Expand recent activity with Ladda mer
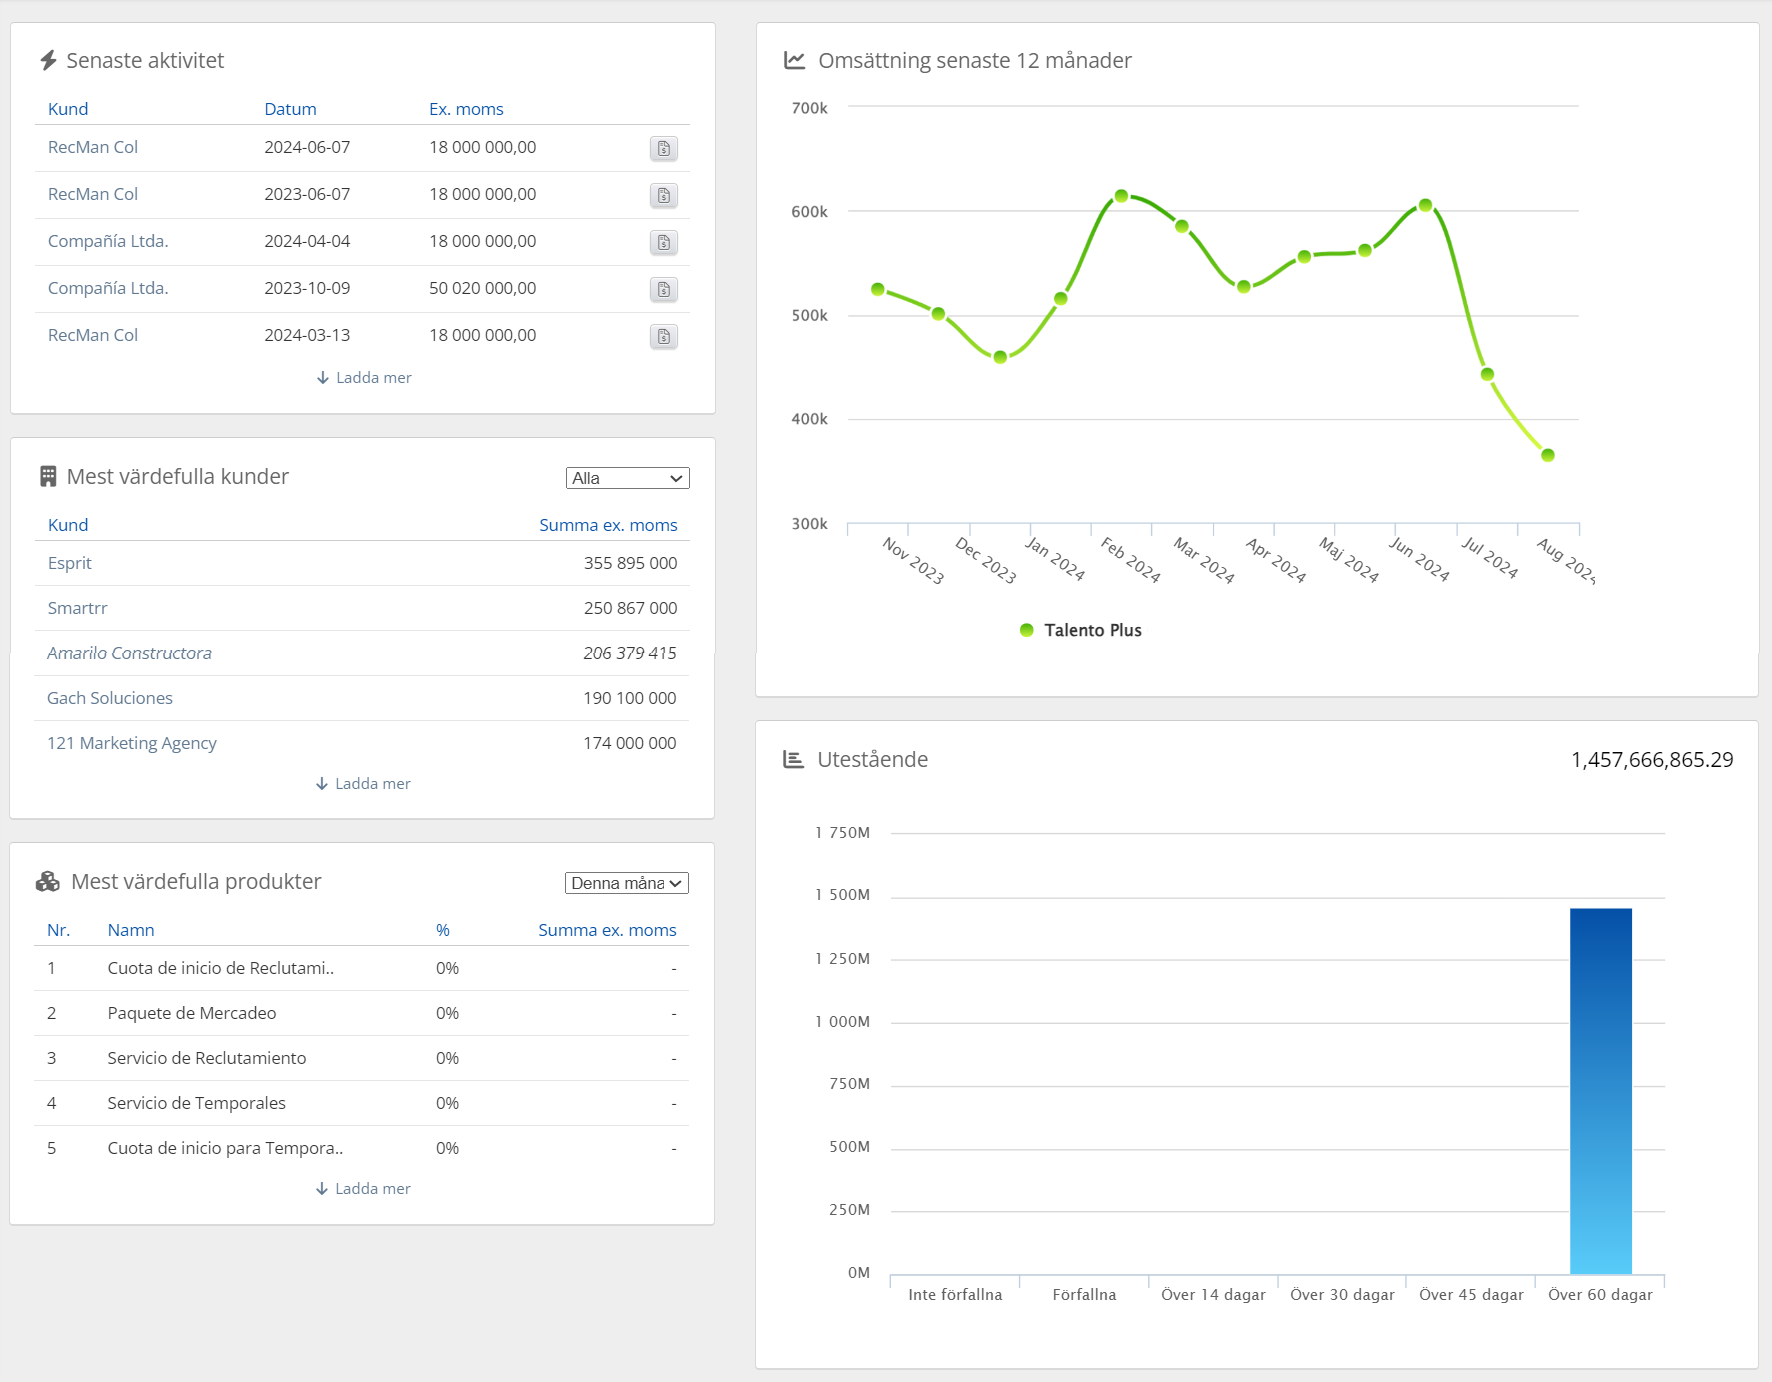1772x1382 pixels. pyautogui.click(x=364, y=378)
